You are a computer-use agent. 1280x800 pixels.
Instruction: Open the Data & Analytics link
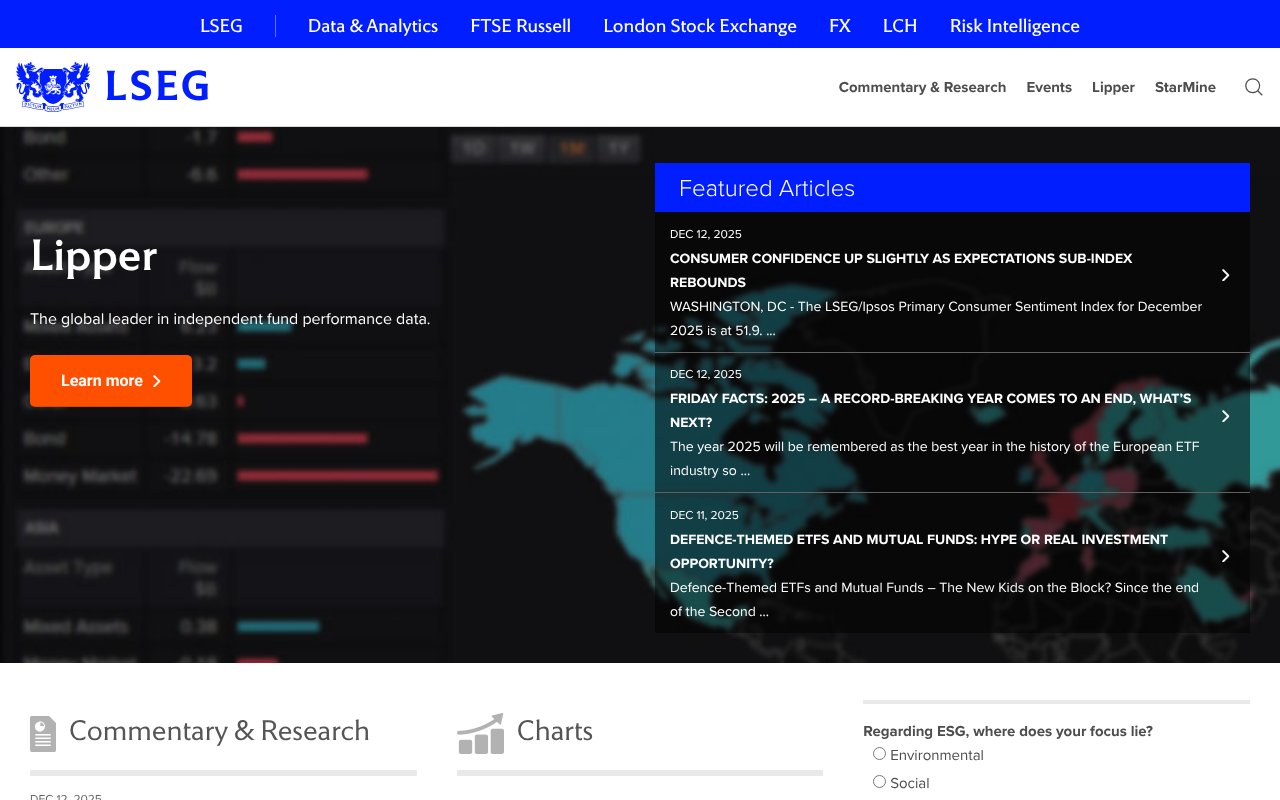372,25
